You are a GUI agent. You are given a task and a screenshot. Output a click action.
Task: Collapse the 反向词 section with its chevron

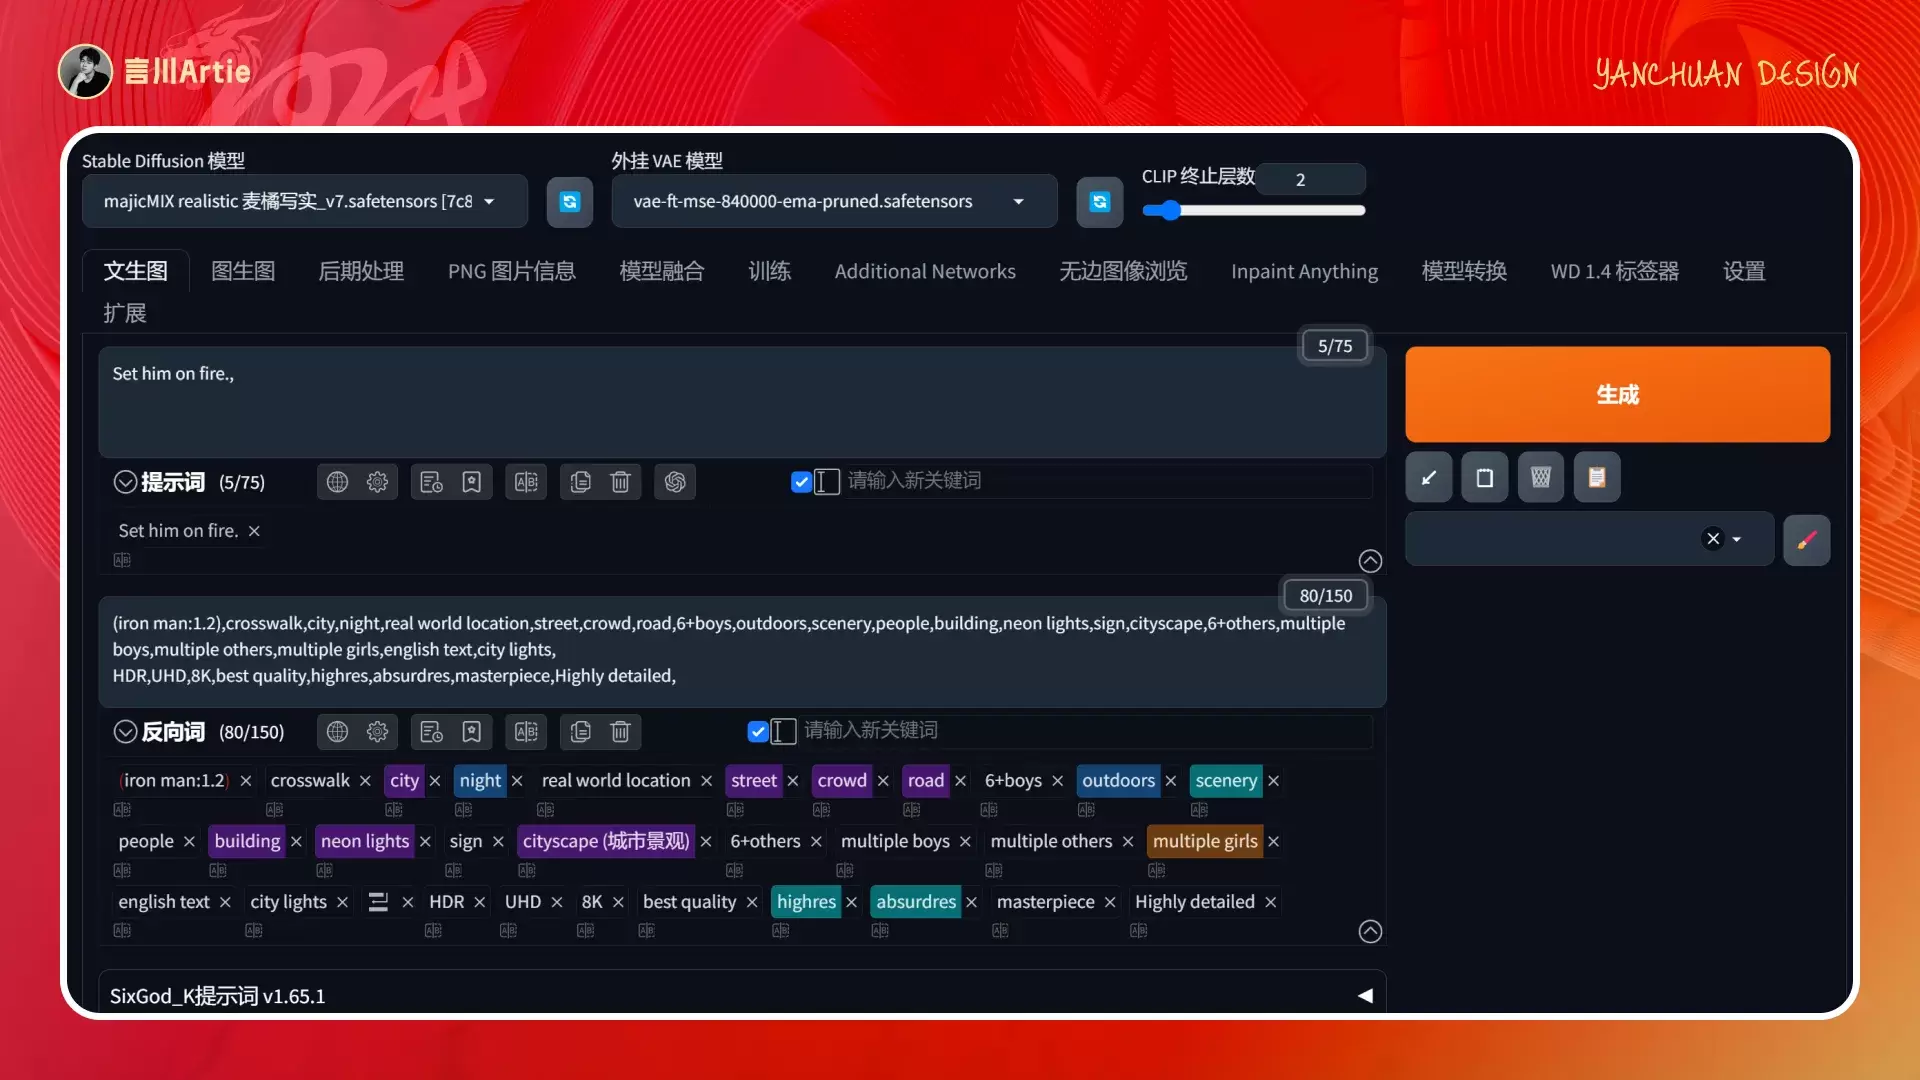tap(125, 732)
